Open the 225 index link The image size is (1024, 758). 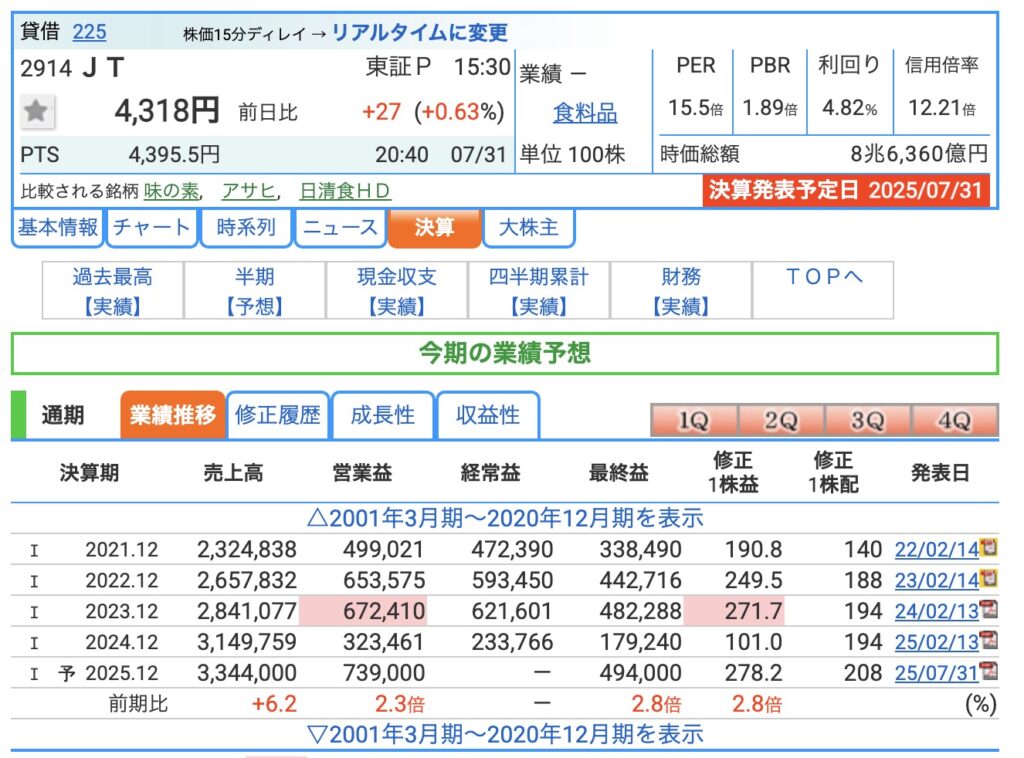pyautogui.click(x=89, y=32)
